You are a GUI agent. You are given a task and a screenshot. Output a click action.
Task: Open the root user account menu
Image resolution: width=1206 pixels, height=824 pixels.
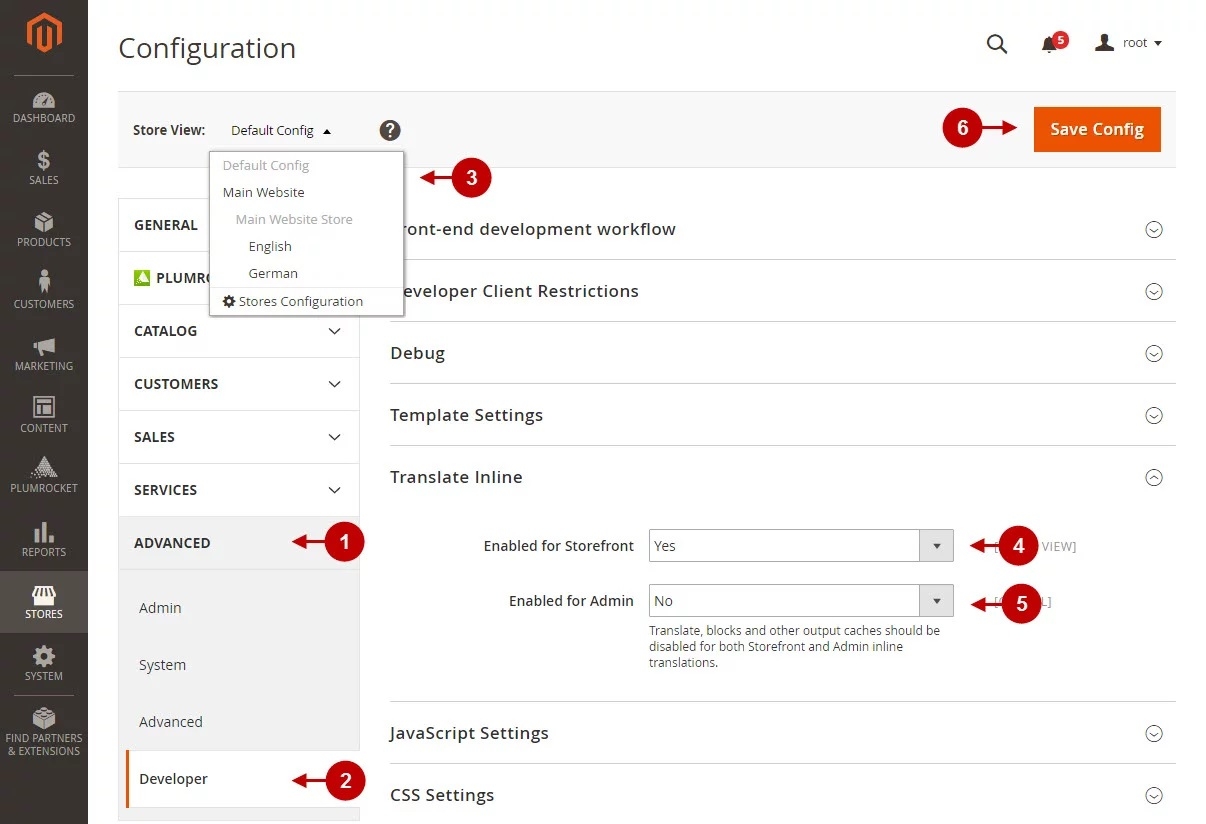coord(1129,43)
